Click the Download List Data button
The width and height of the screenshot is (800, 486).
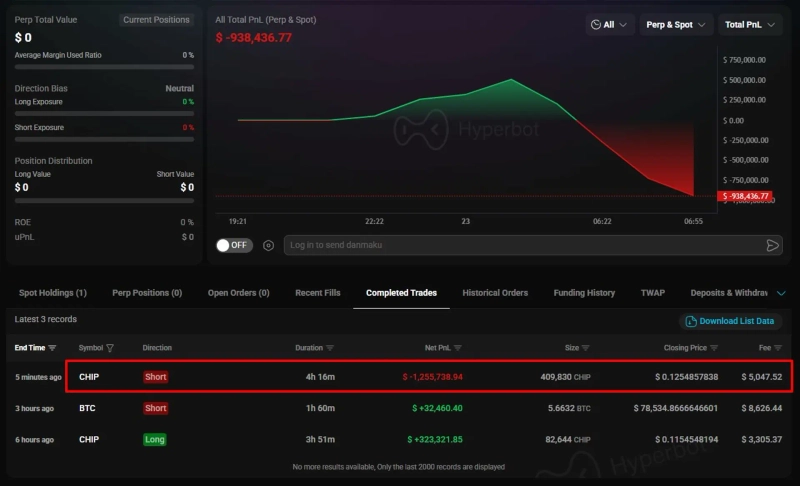(731, 321)
